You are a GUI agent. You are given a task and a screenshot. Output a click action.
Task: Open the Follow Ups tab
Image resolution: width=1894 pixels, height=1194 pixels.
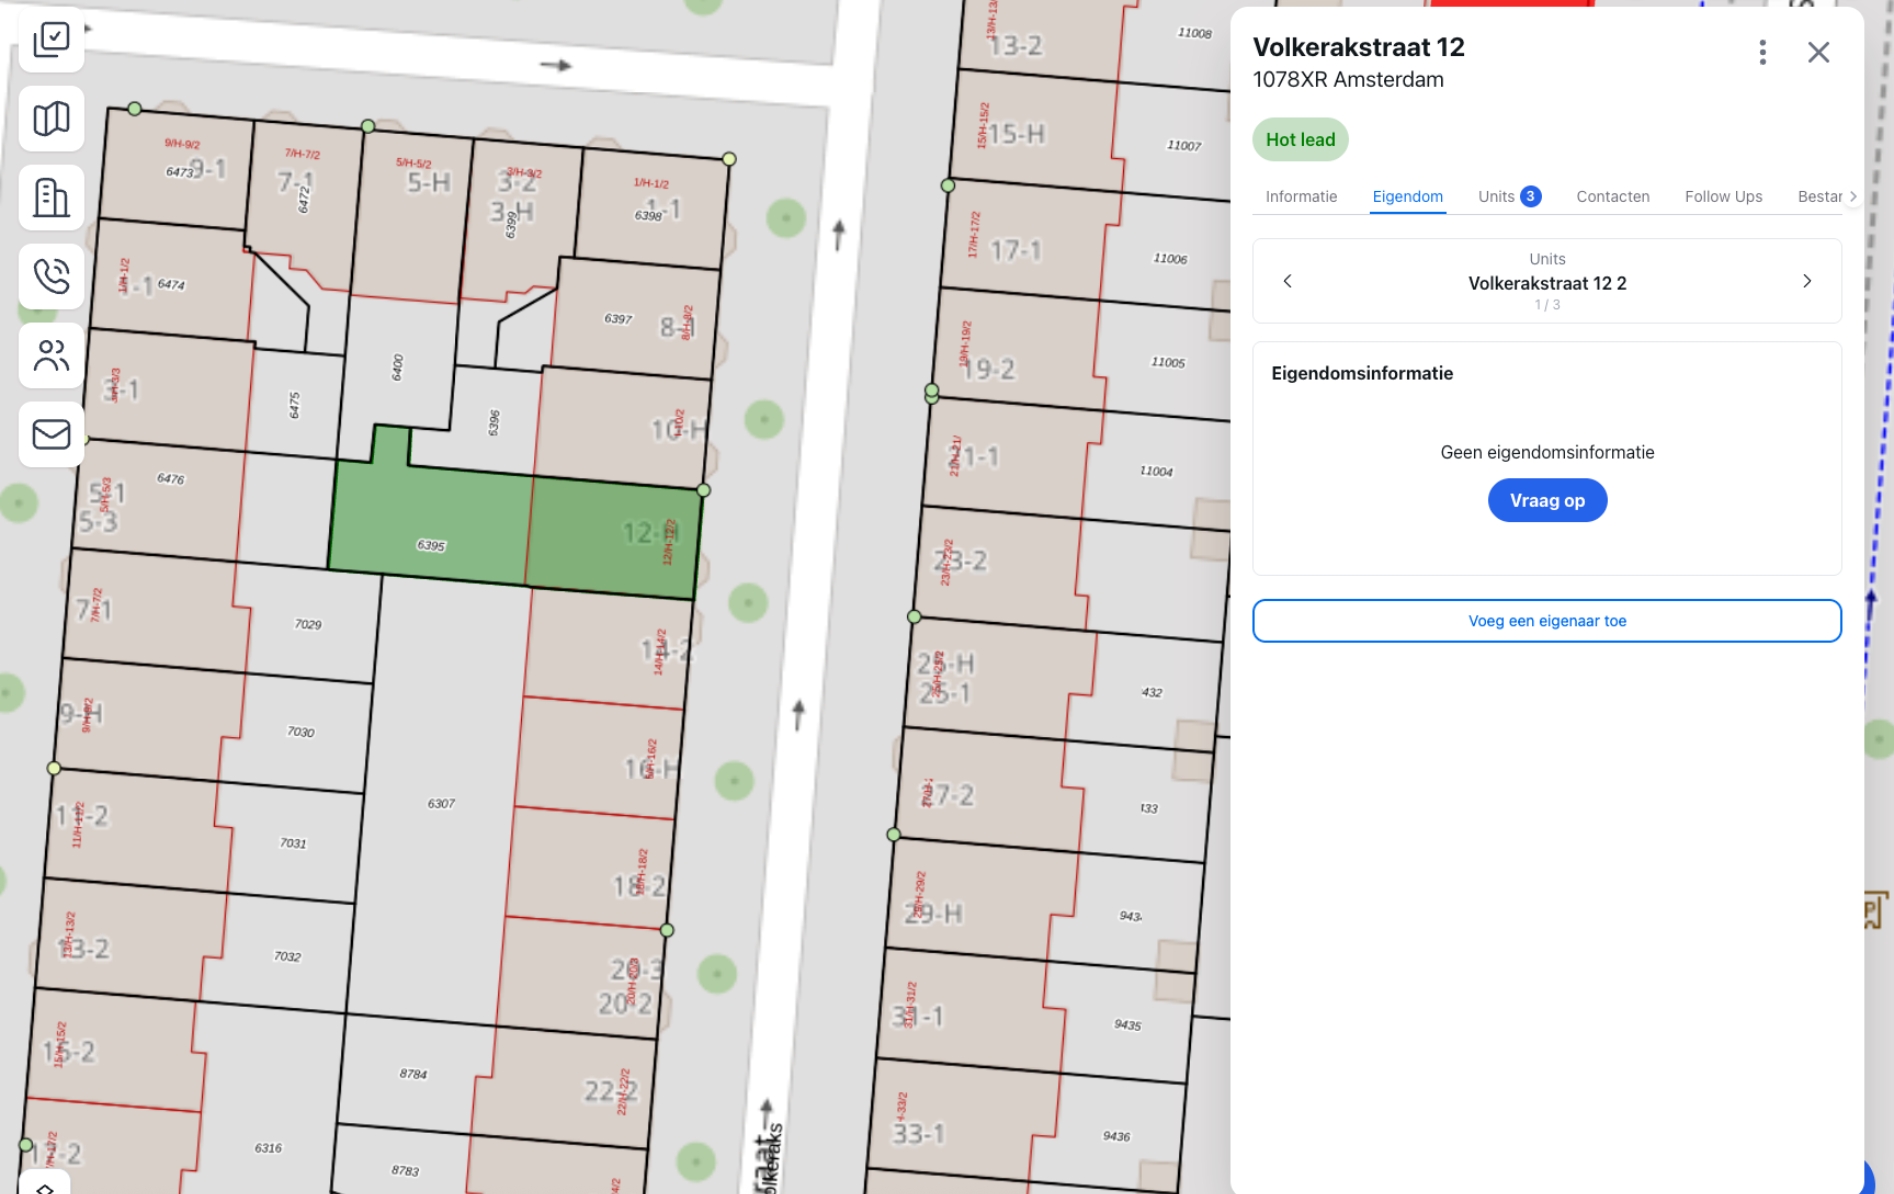tap(1723, 196)
